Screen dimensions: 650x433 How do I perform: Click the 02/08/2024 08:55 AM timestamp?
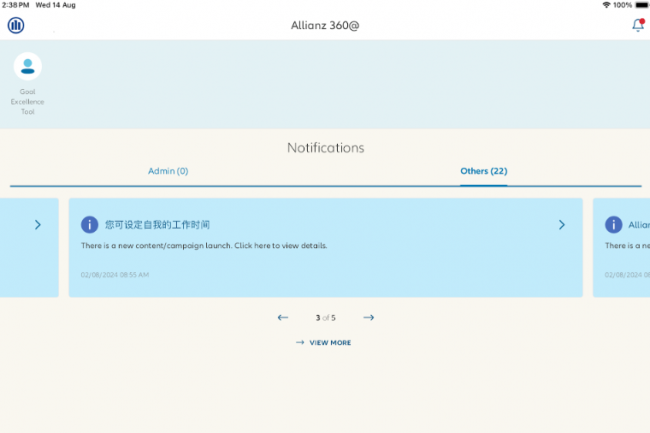click(x=115, y=274)
